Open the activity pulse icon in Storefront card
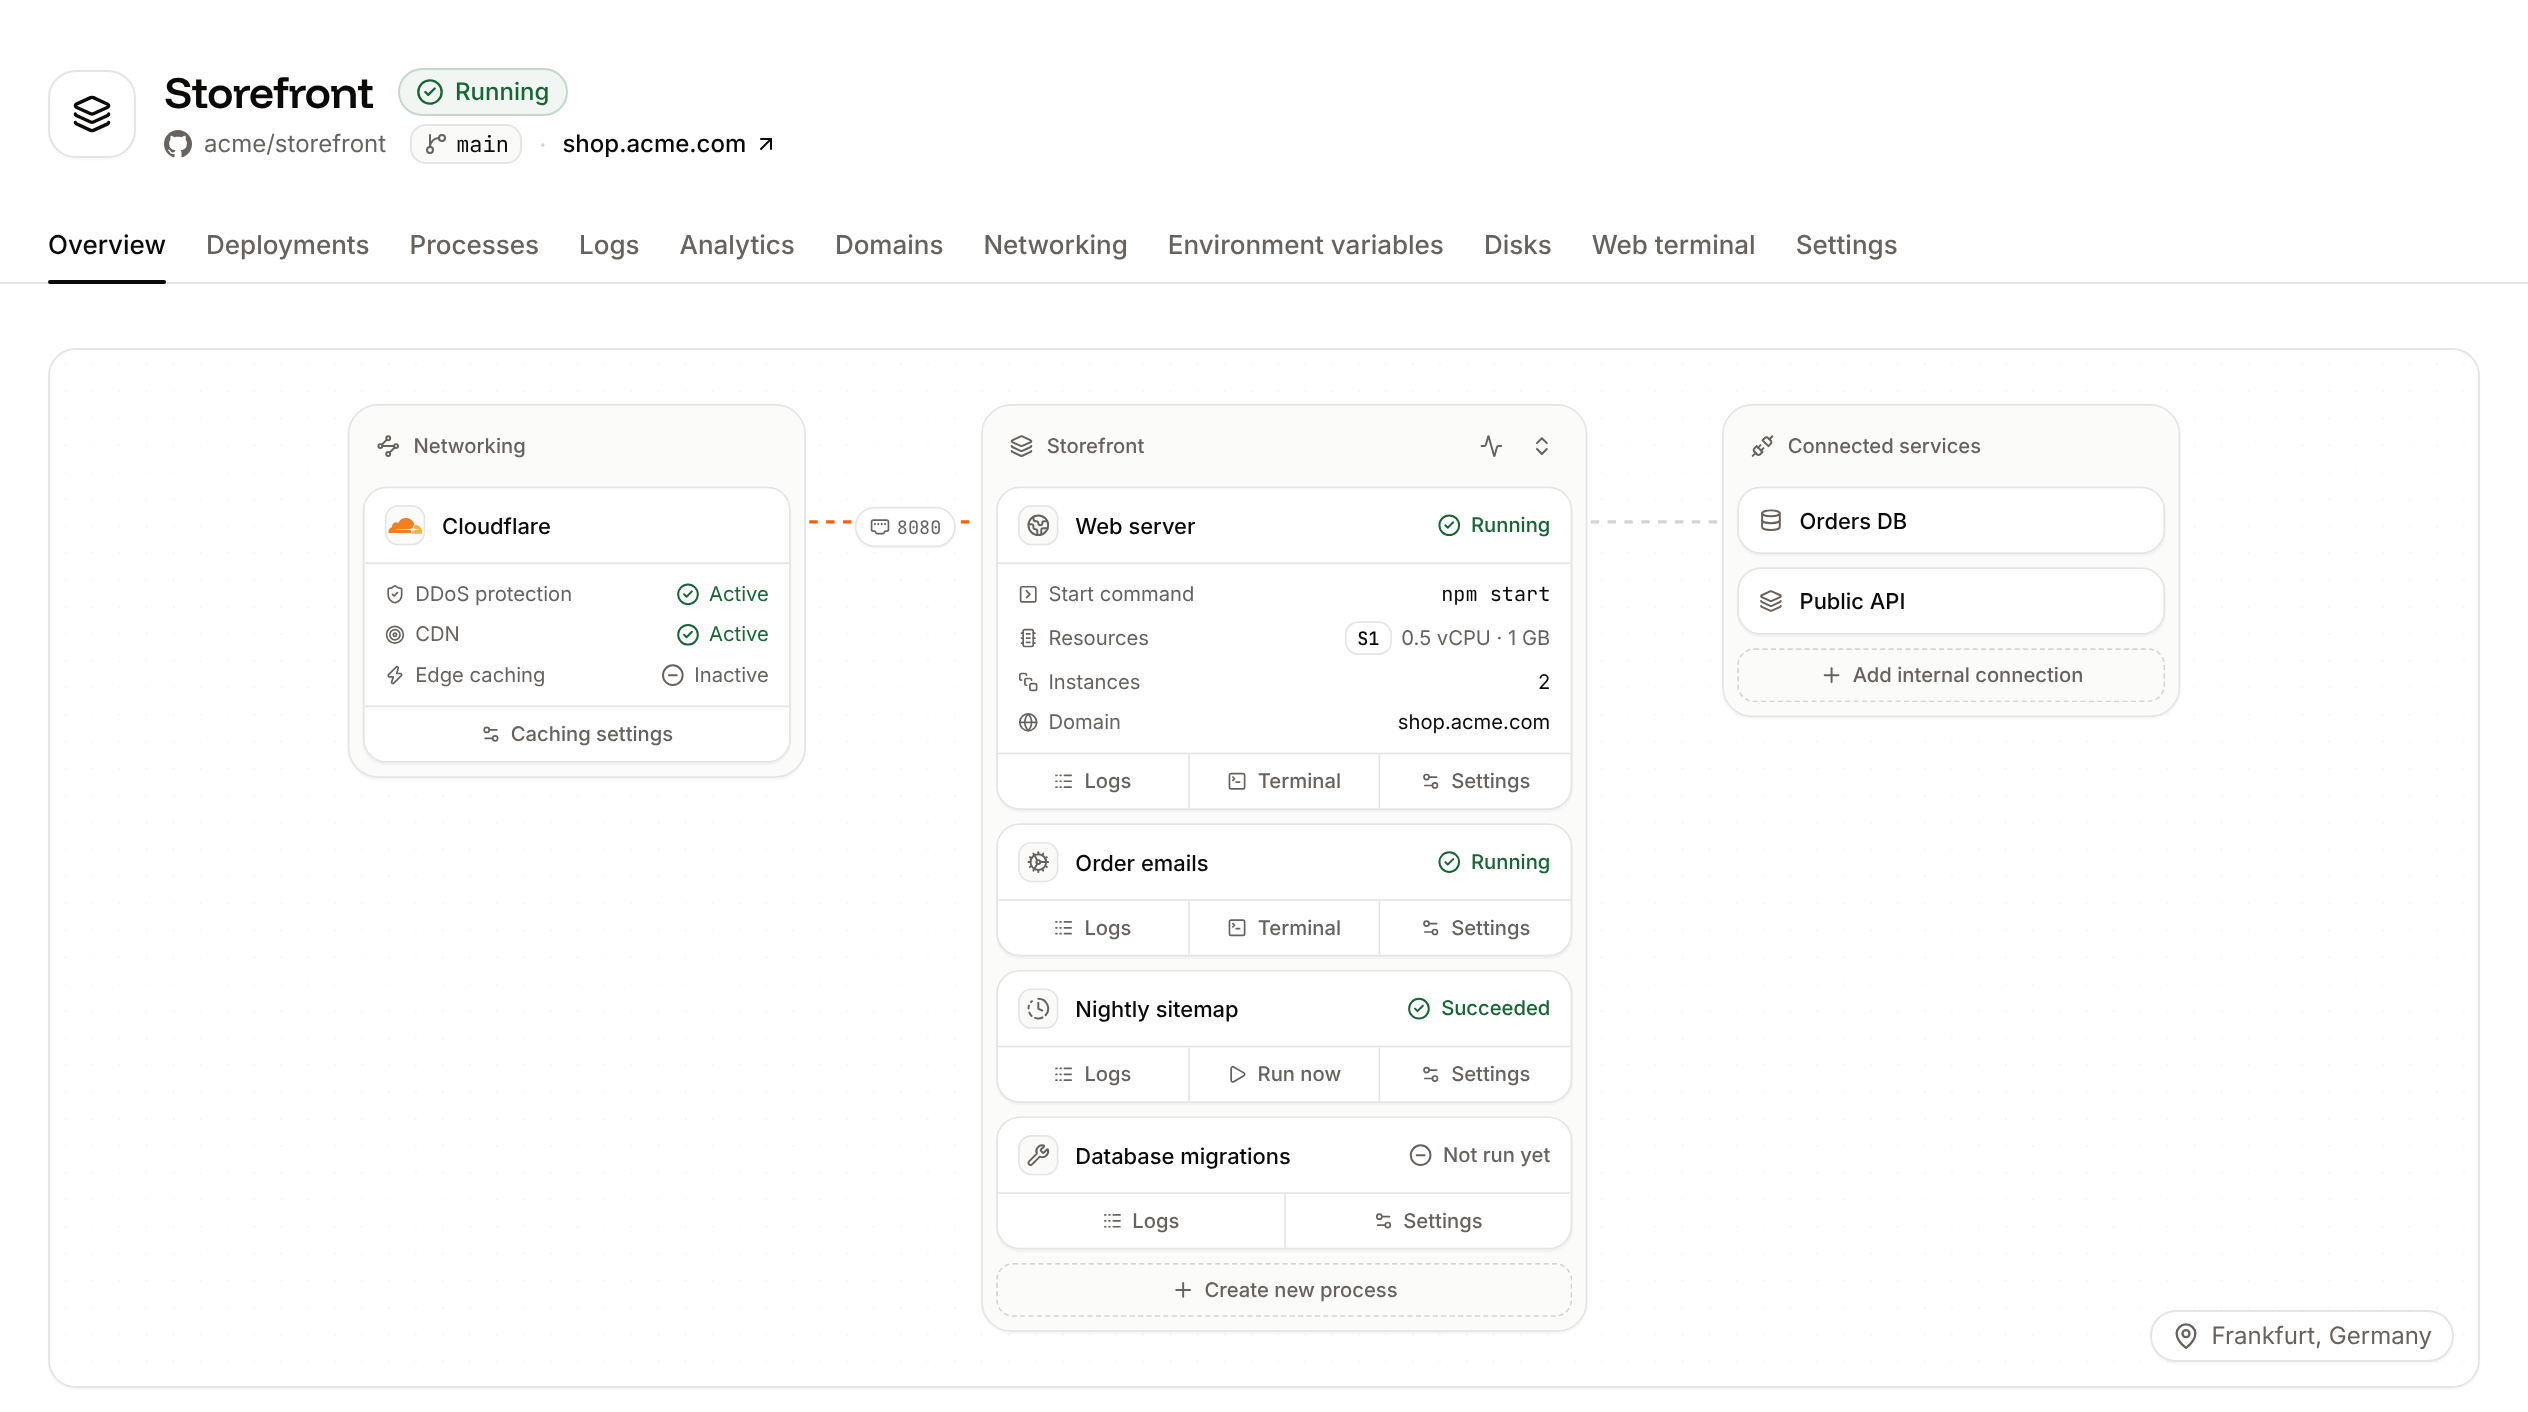The image size is (2528, 1412). point(1491,446)
